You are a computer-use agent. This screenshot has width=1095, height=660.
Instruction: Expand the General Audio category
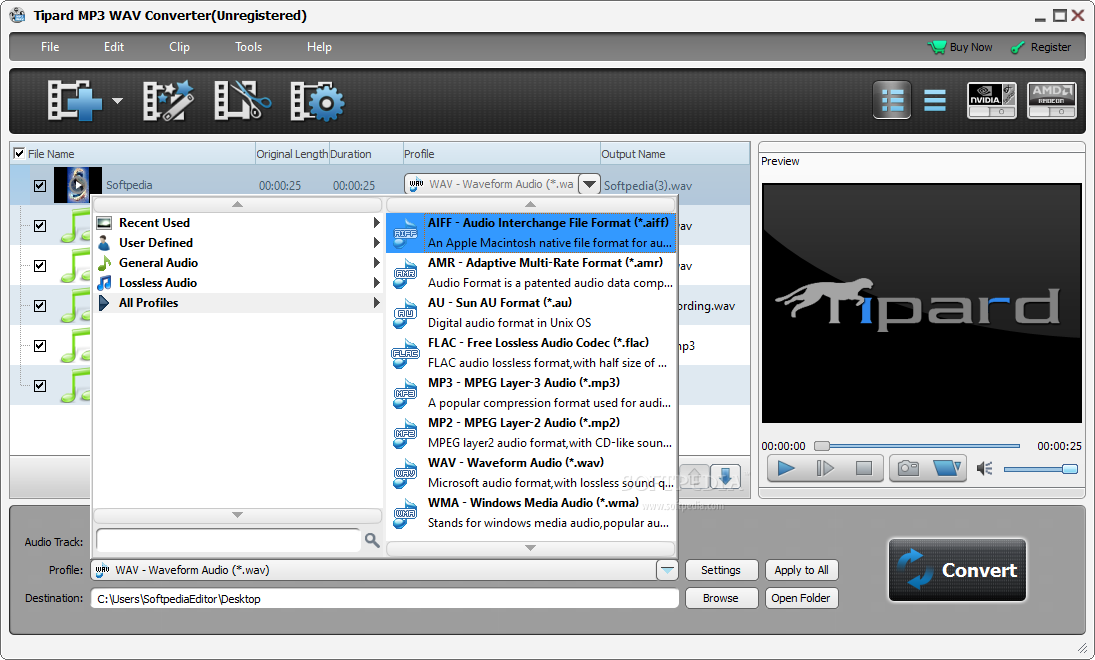(237, 263)
